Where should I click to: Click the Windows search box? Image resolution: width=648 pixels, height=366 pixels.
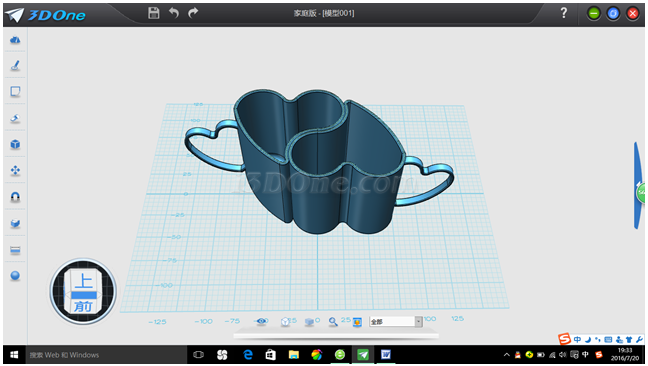[x=106, y=355]
